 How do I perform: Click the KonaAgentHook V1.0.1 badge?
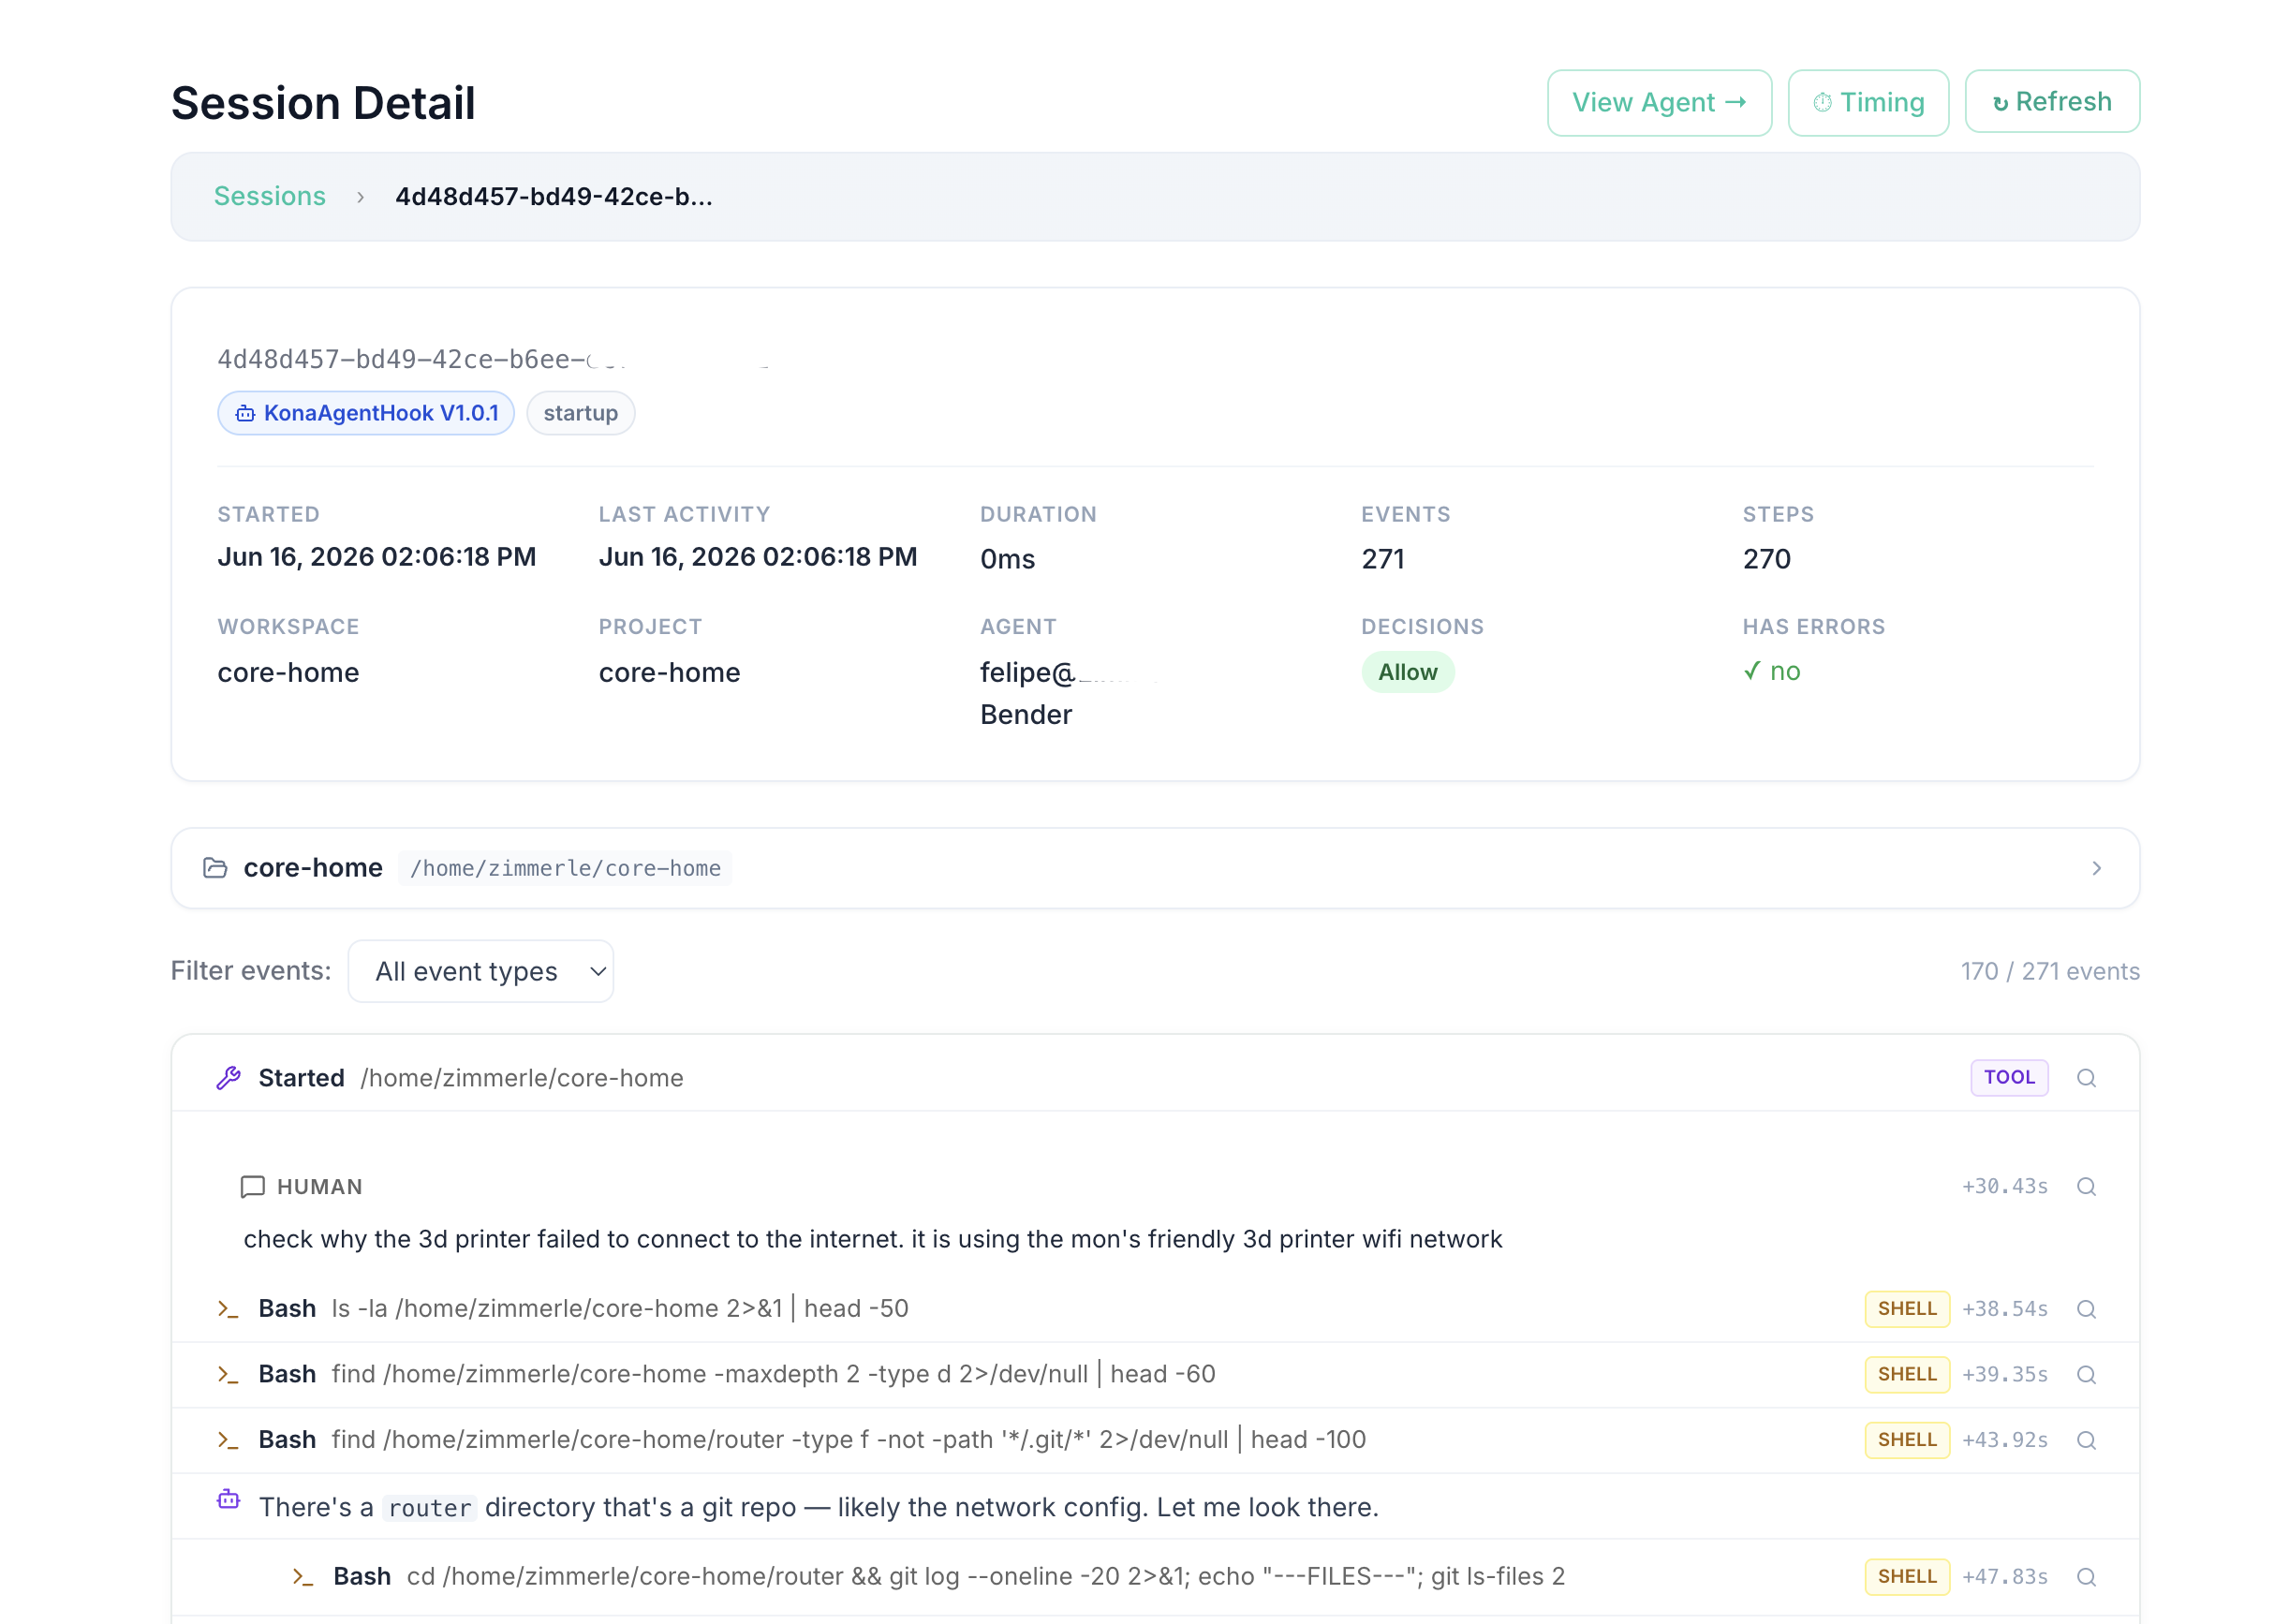(x=366, y=413)
